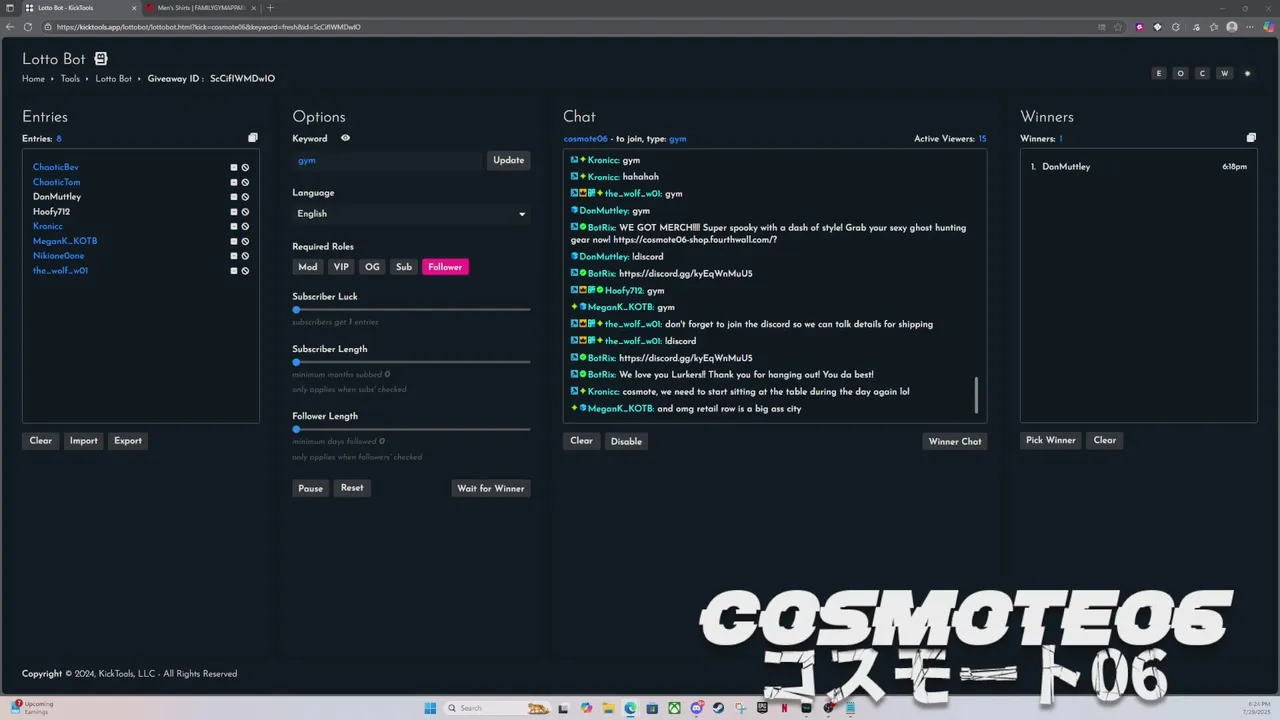Image resolution: width=1280 pixels, height=720 pixels.
Task: Toggle the Follower required role
Action: tap(445, 267)
